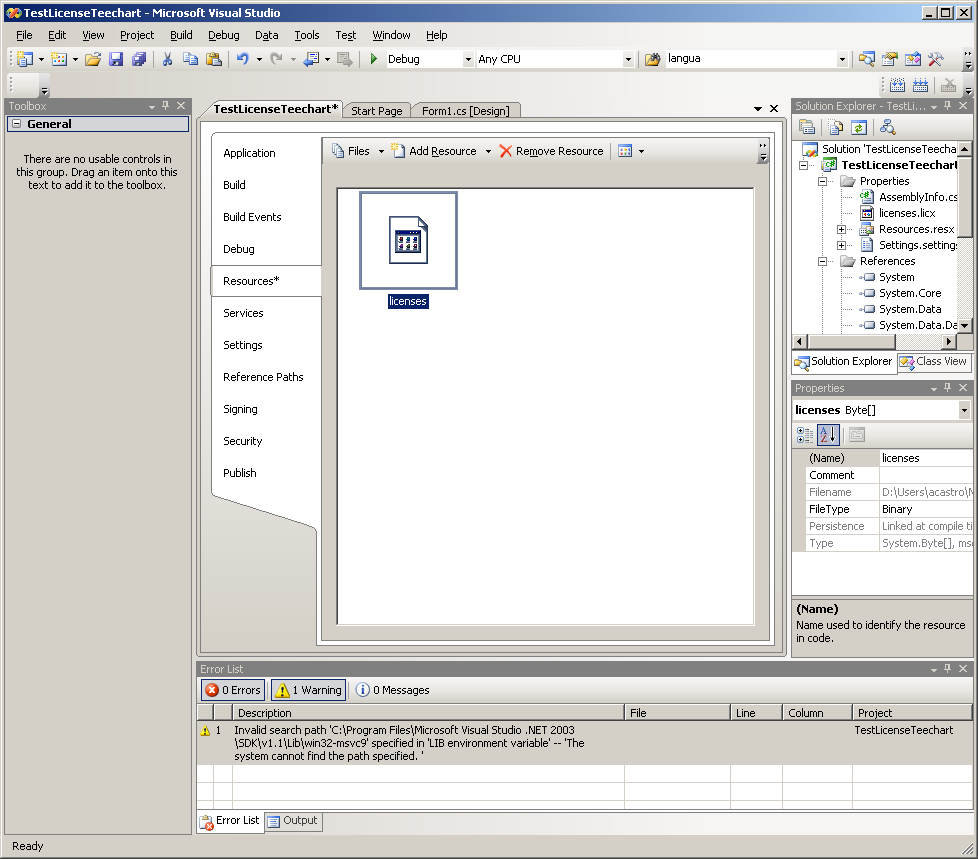The height and width of the screenshot is (859, 978).
Task: Open Solution Explorer from the main toolbar
Action: pos(866,59)
